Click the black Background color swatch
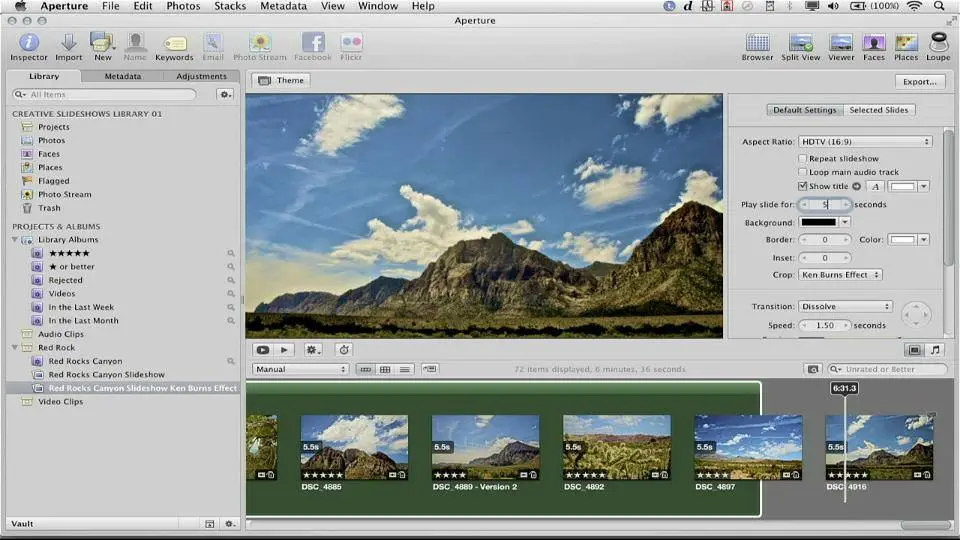Image resolution: width=960 pixels, height=540 pixels. [819, 222]
